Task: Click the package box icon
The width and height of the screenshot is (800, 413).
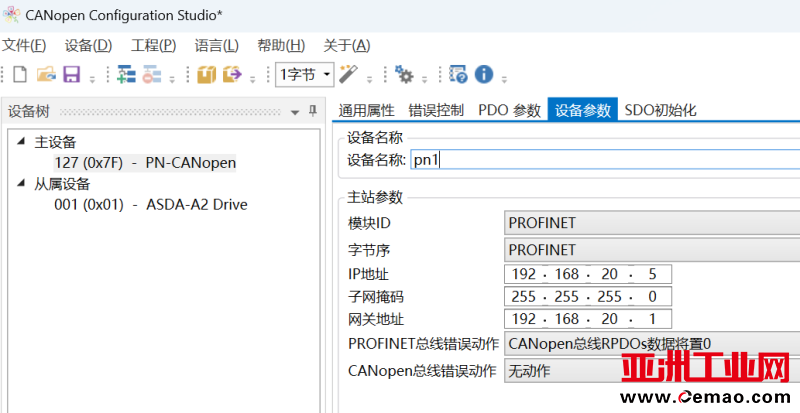Action: point(206,75)
